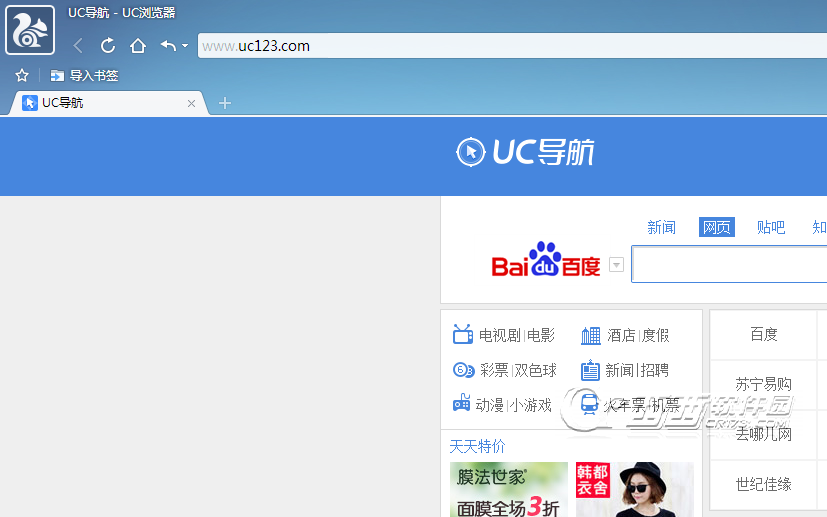Image resolution: width=827 pixels, height=517 pixels.
Task: Select the 网页 search tab
Action: tap(717, 227)
